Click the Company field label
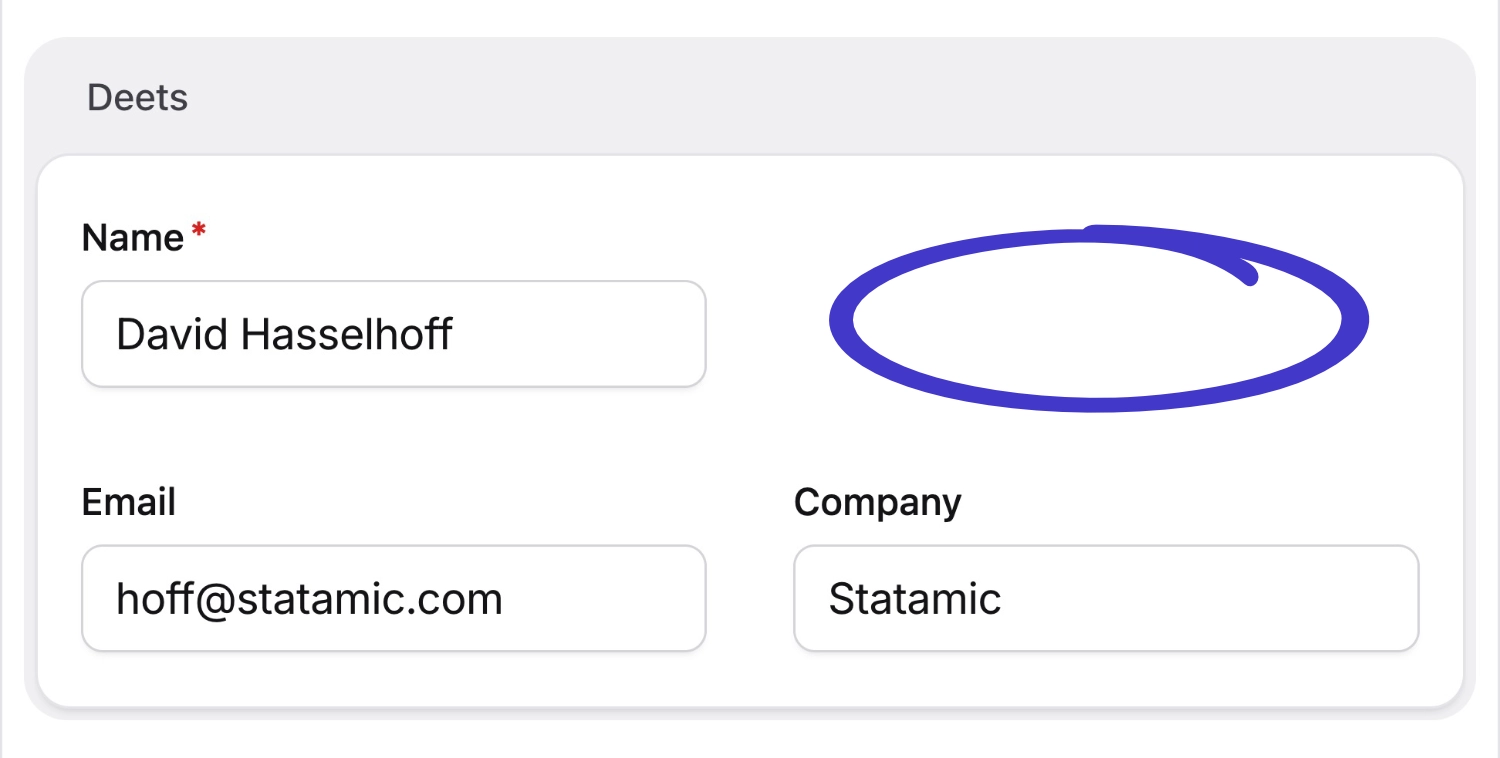 pos(877,502)
